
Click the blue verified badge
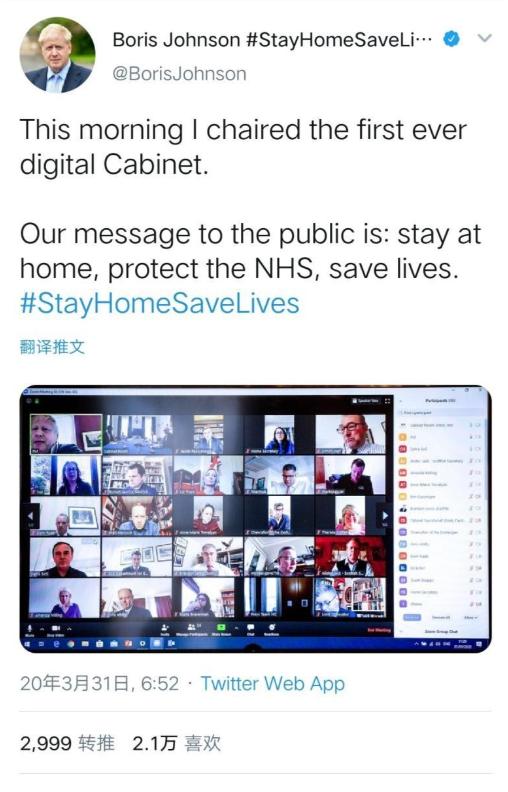[x=451, y=39]
